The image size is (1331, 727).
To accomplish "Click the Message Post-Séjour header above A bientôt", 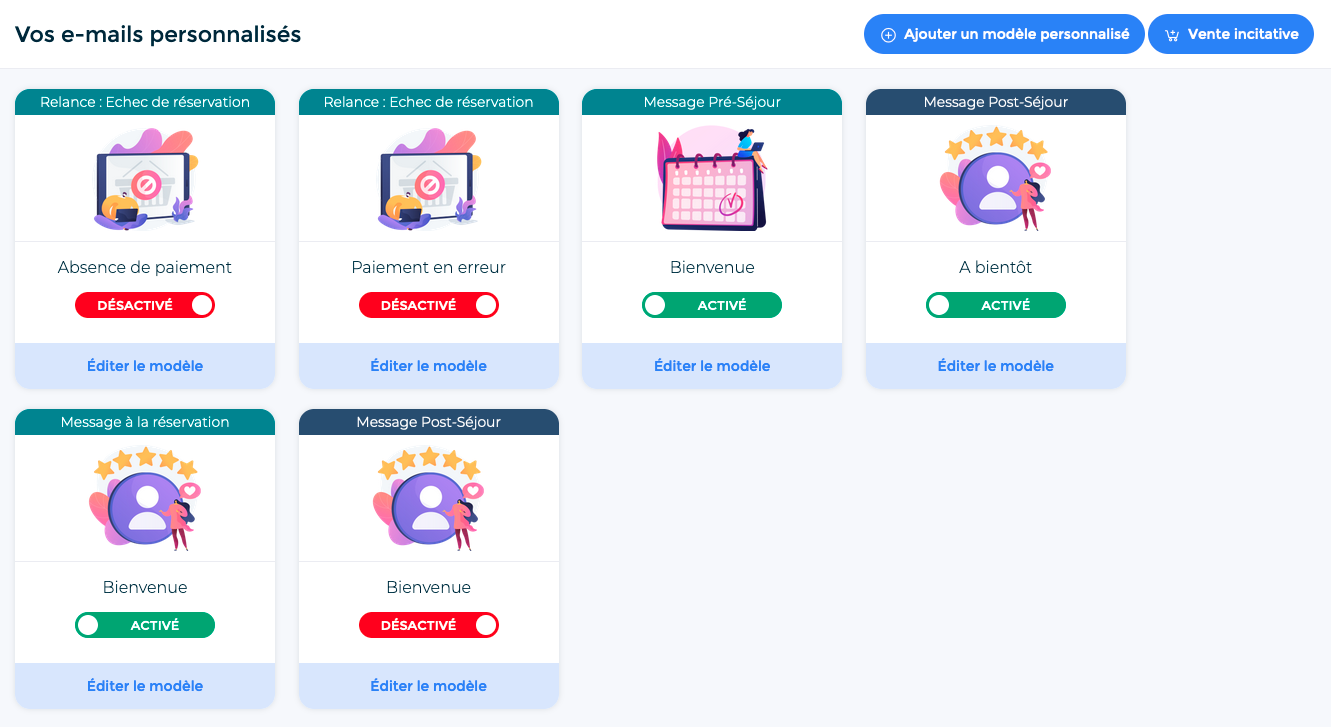I will tap(996, 102).
